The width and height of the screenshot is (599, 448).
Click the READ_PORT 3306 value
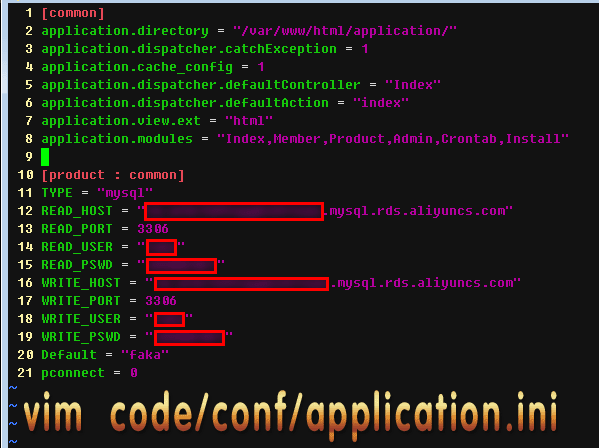click(153, 228)
